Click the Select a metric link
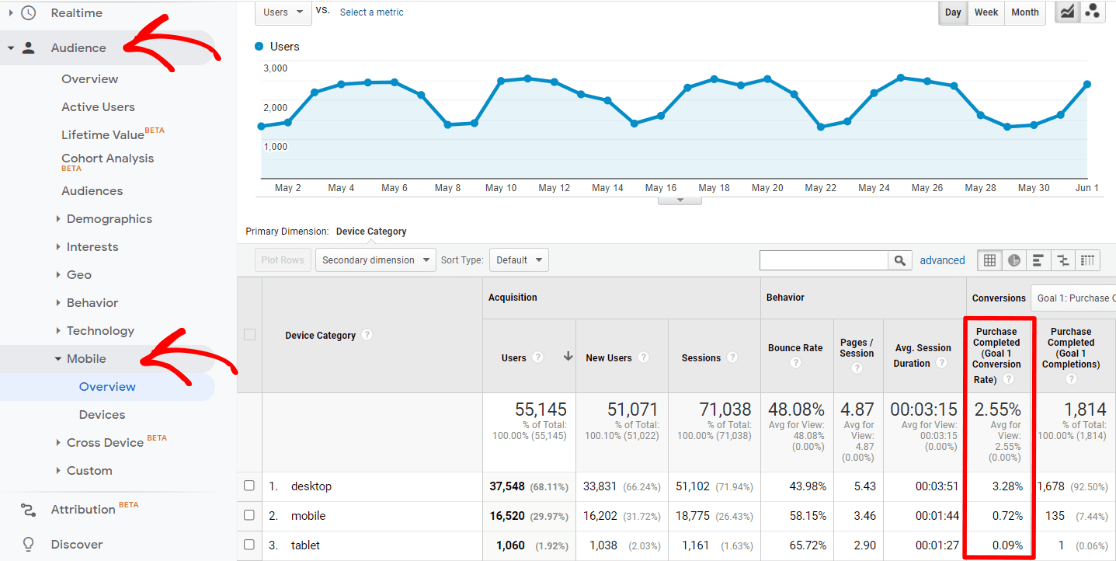 coord(372,12)
